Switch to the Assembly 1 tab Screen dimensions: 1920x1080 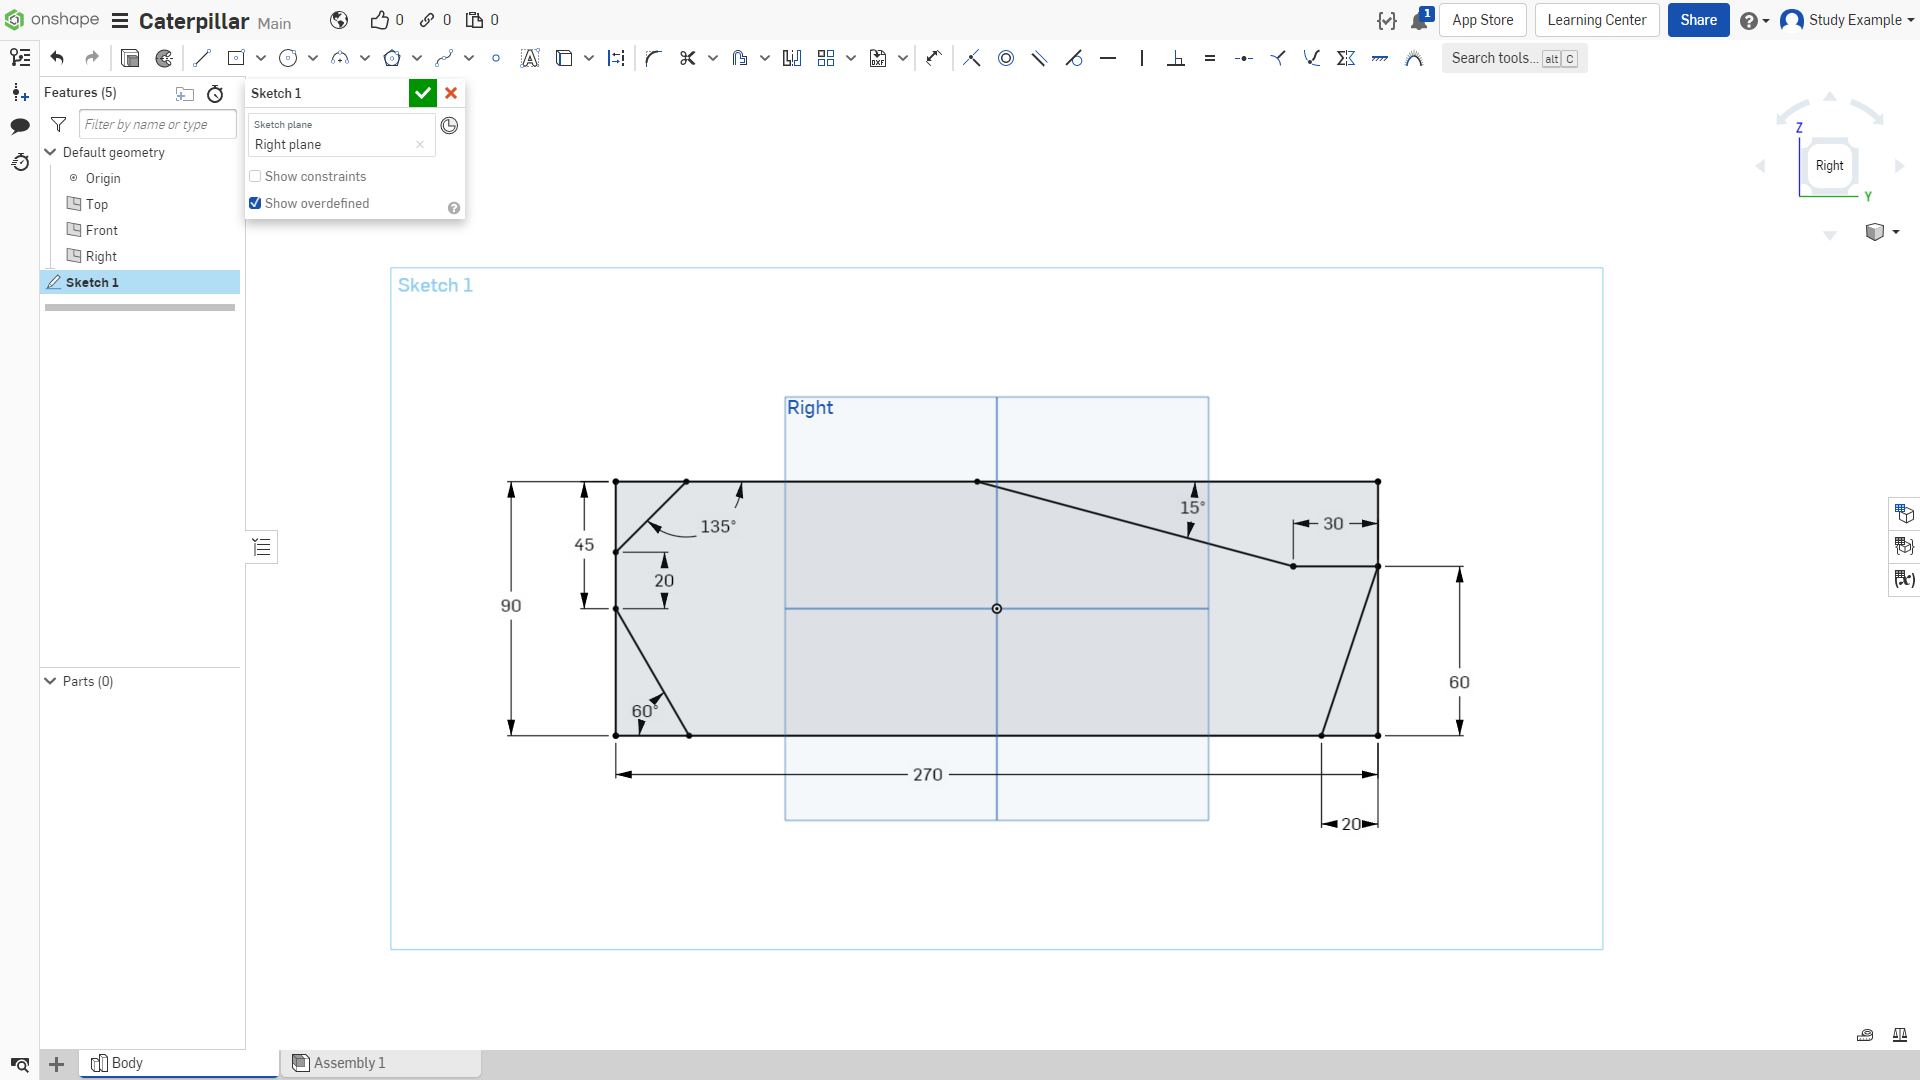point(380,1063)
